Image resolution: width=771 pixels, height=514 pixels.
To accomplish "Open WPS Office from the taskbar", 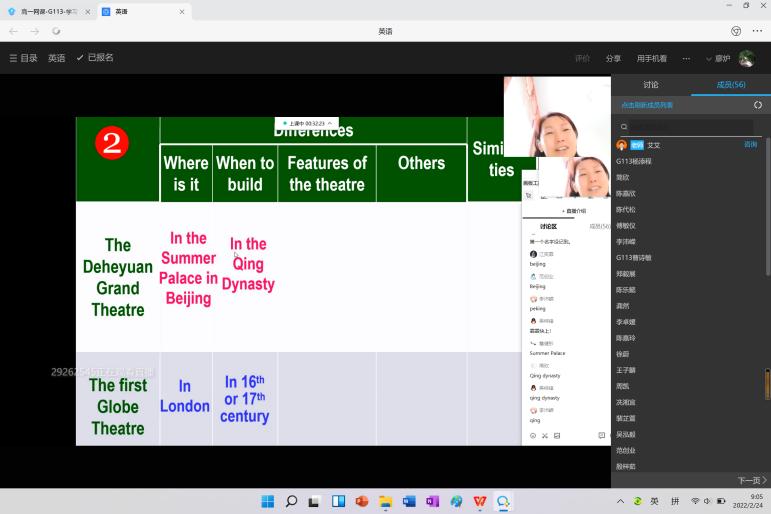I will point(480,501).
